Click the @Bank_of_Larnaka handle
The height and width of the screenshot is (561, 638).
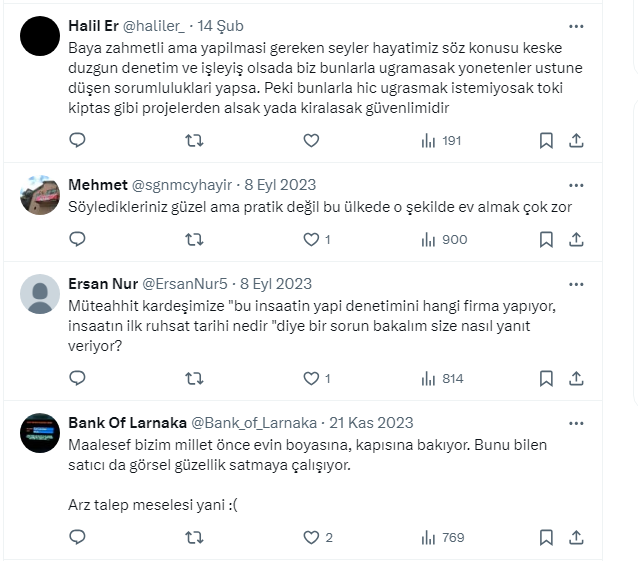click(254, 422)
